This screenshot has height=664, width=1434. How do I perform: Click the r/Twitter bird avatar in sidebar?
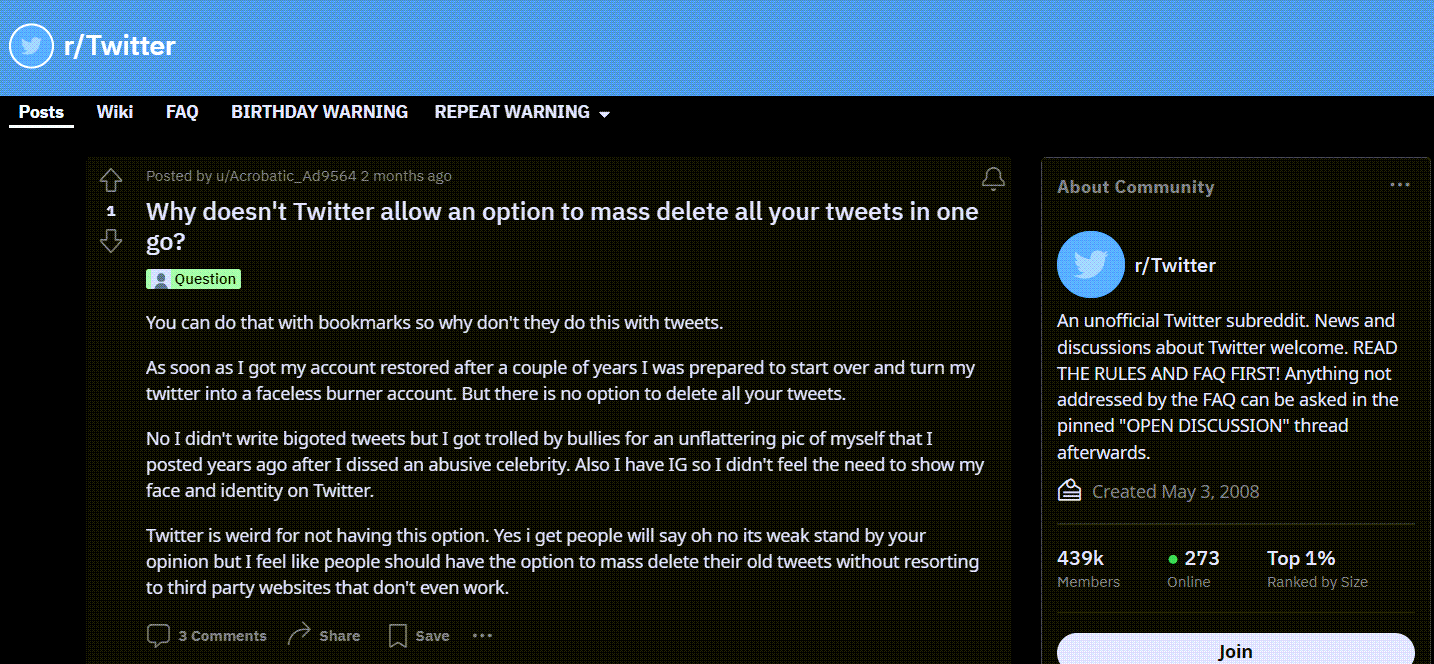(1090, 264)
